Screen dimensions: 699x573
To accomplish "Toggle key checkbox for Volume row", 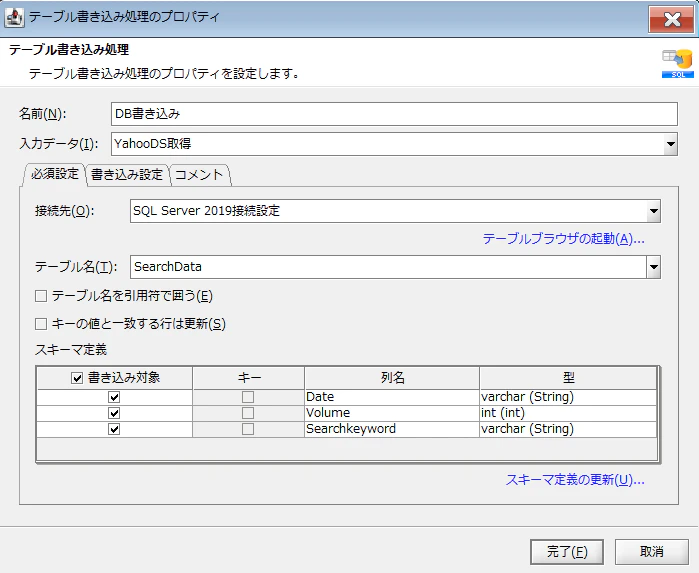I will tap(248, 413).
